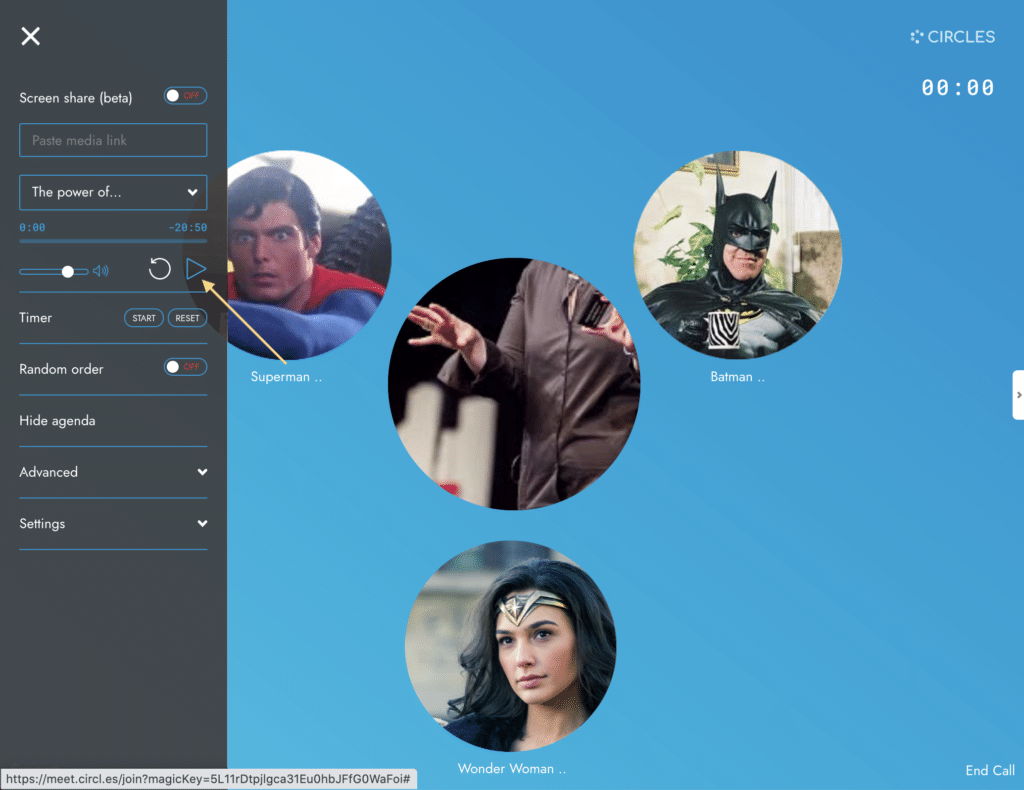Open the right side panel arrow tab
This screenshot has height=790, width=1024.
(x=1018, y=395)
